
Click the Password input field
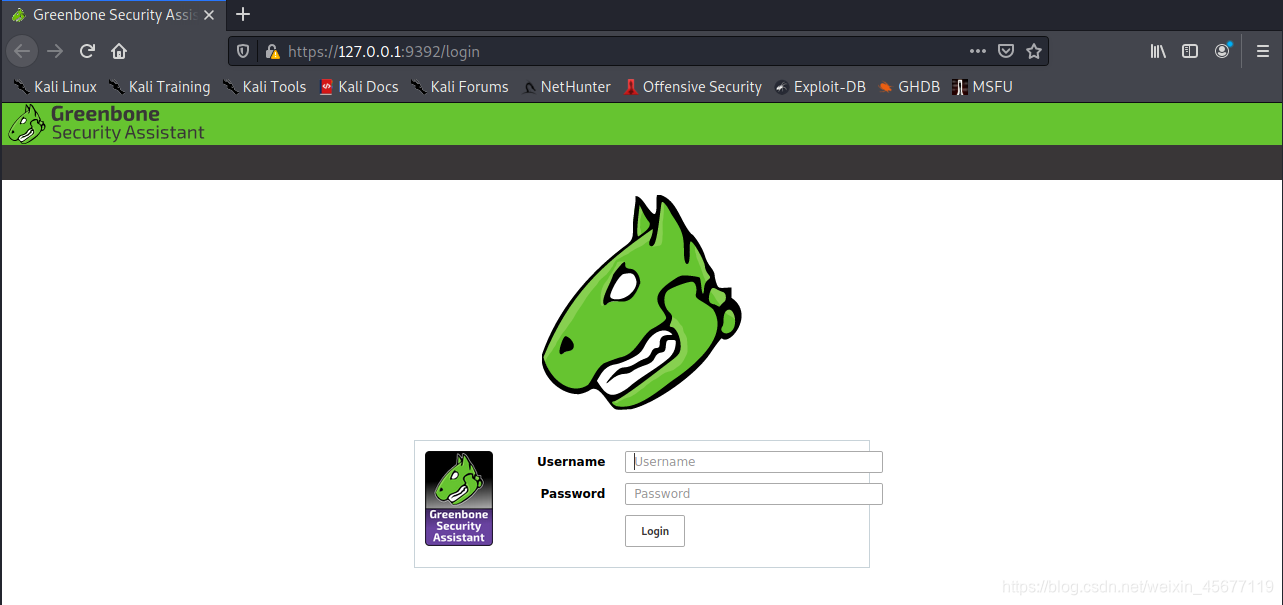click(x=753, y=494)
